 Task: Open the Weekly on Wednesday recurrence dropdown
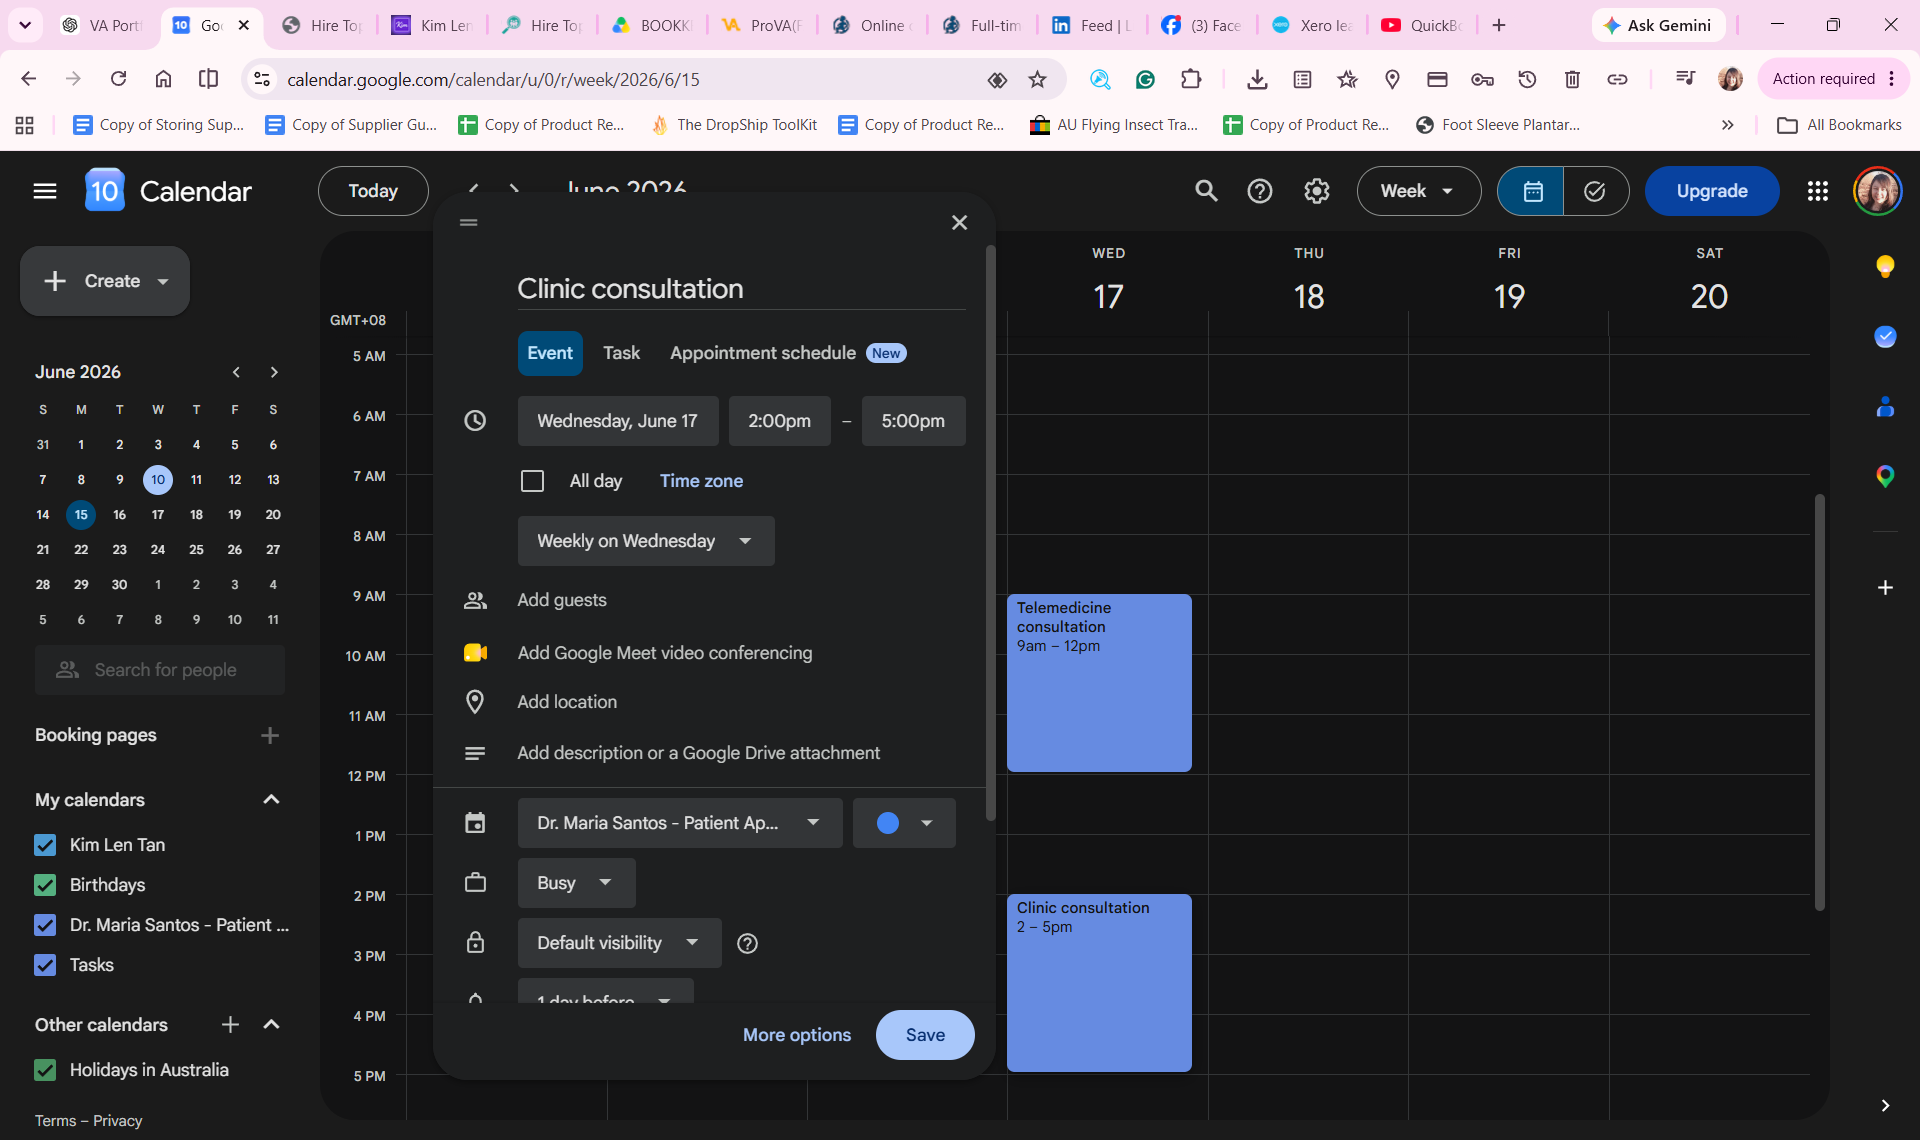646,541
